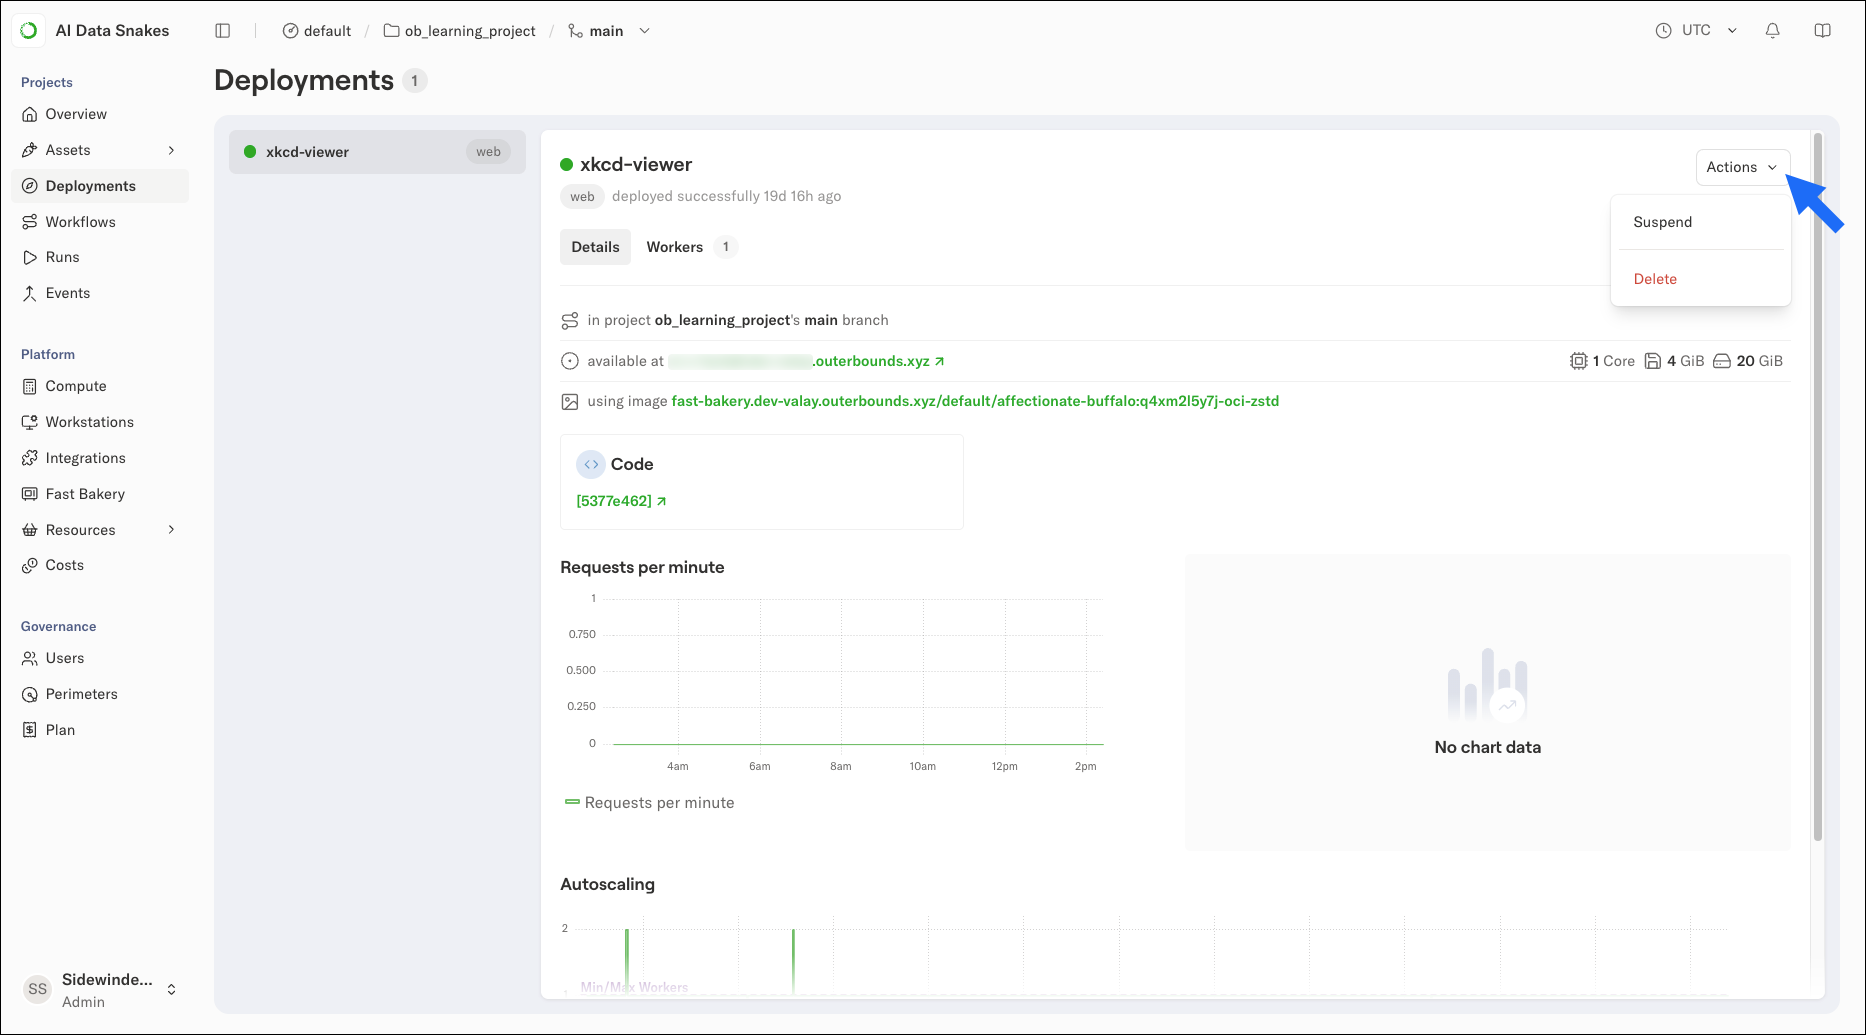Click the Resources basket icon

click(30, 530)
